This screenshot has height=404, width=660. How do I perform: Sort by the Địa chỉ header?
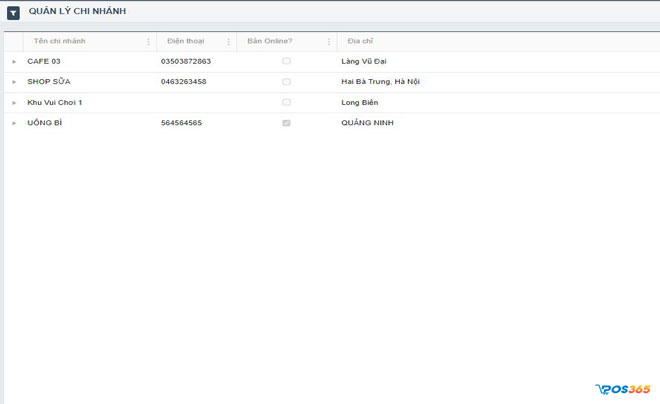(360, 41)
